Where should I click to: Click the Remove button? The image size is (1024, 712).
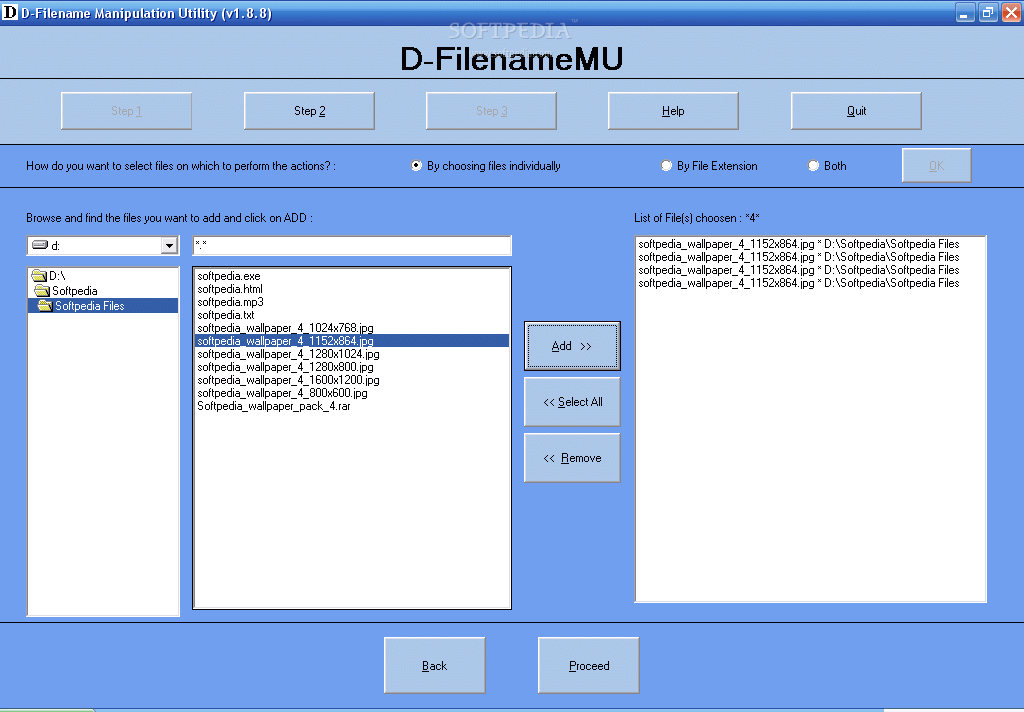click(572, 458)
